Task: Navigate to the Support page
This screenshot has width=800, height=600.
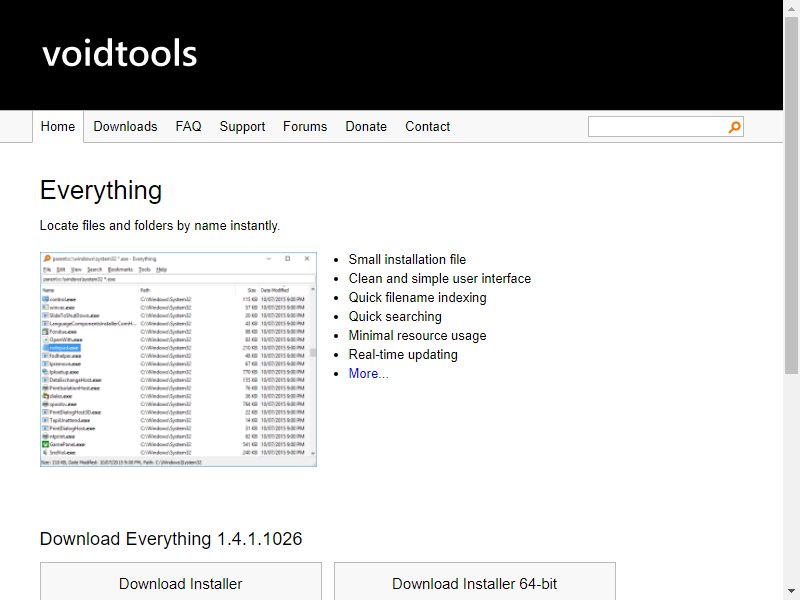Action: (242, 127)
